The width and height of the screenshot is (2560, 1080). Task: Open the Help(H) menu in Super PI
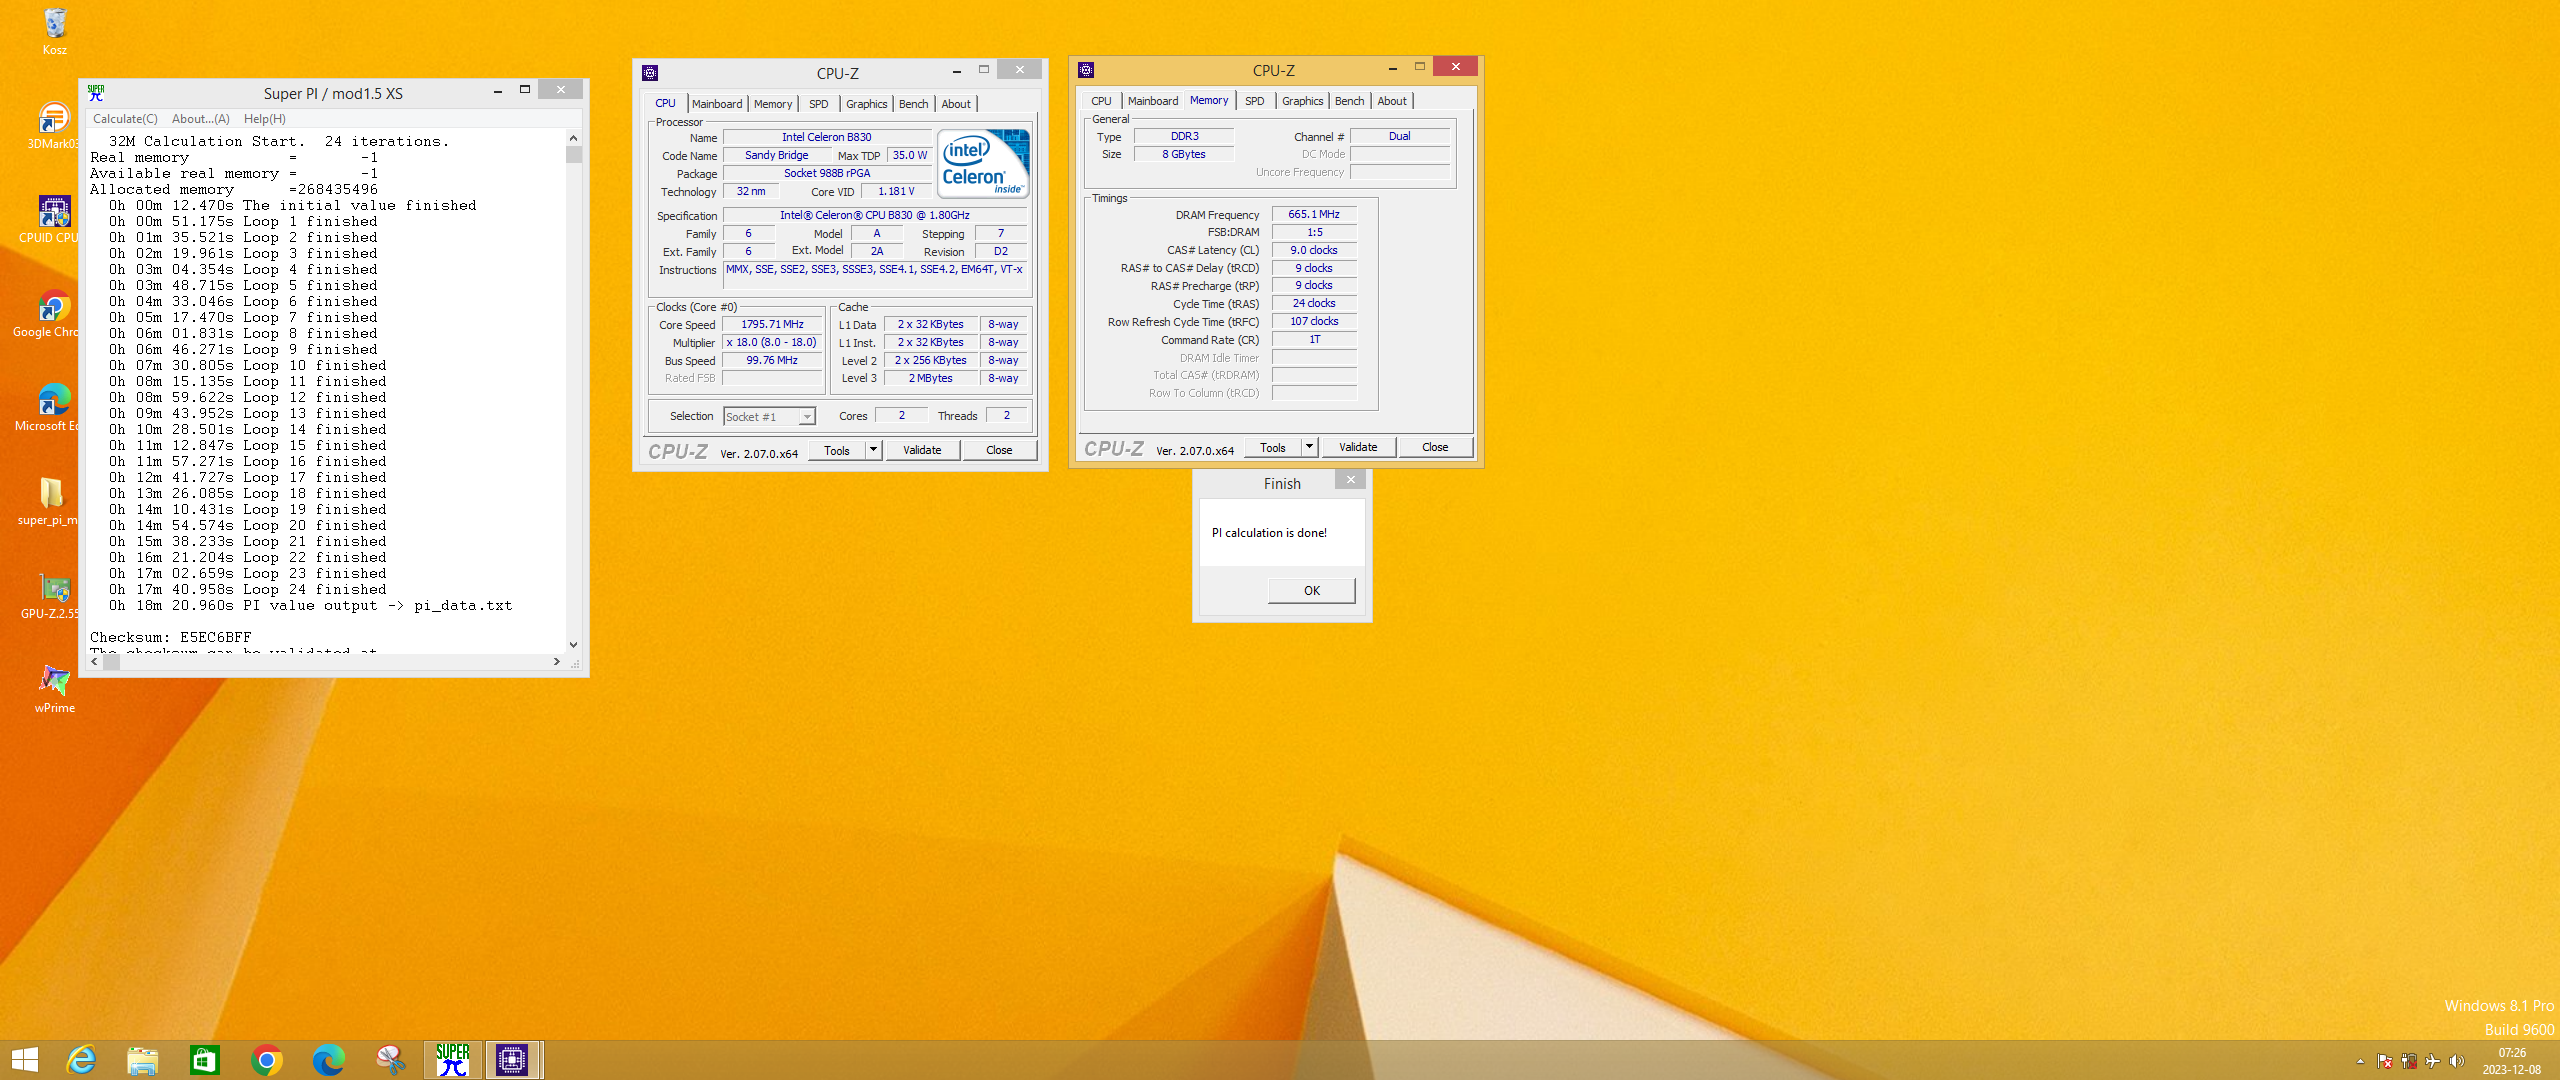tap(265, 118)
